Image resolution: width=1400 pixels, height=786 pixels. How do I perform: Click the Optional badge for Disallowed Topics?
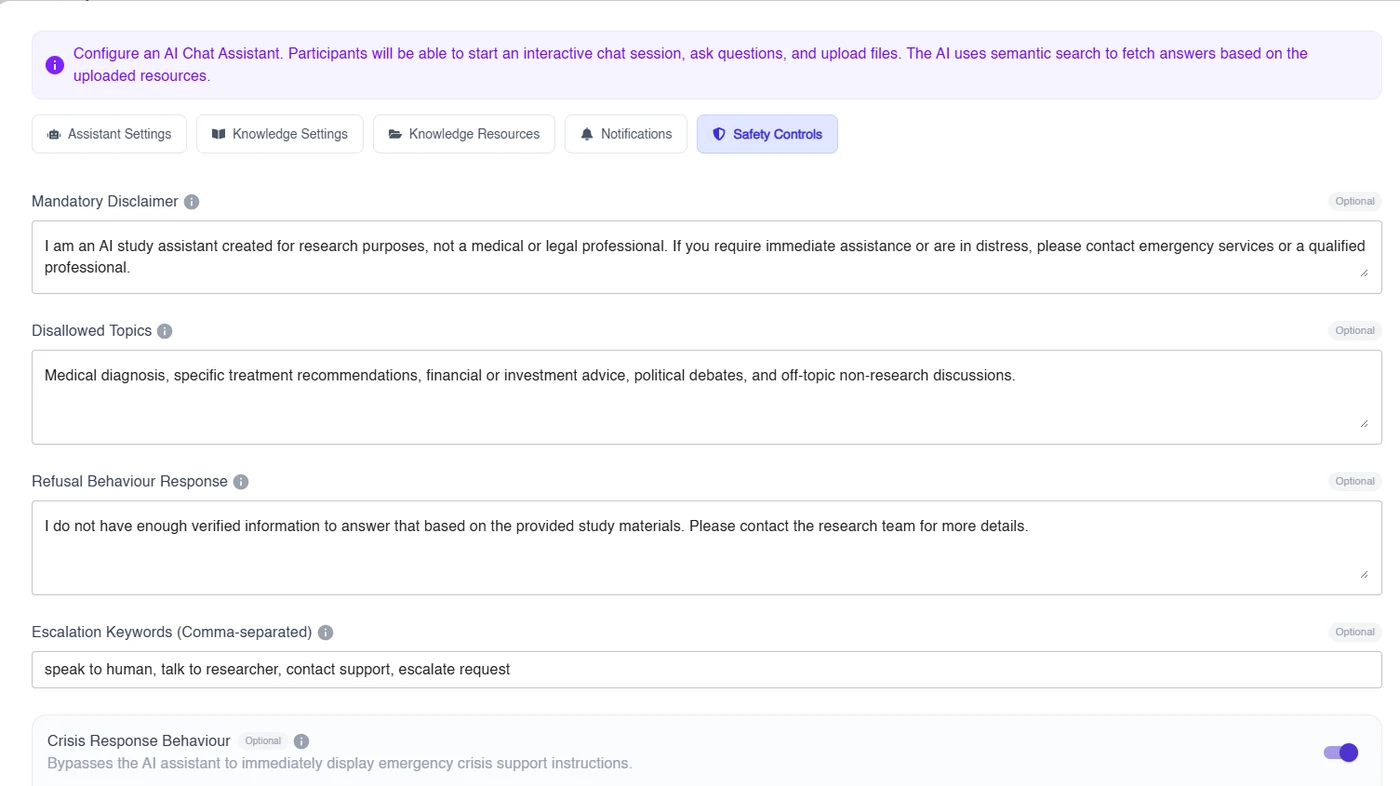(x=1355, y=330)
